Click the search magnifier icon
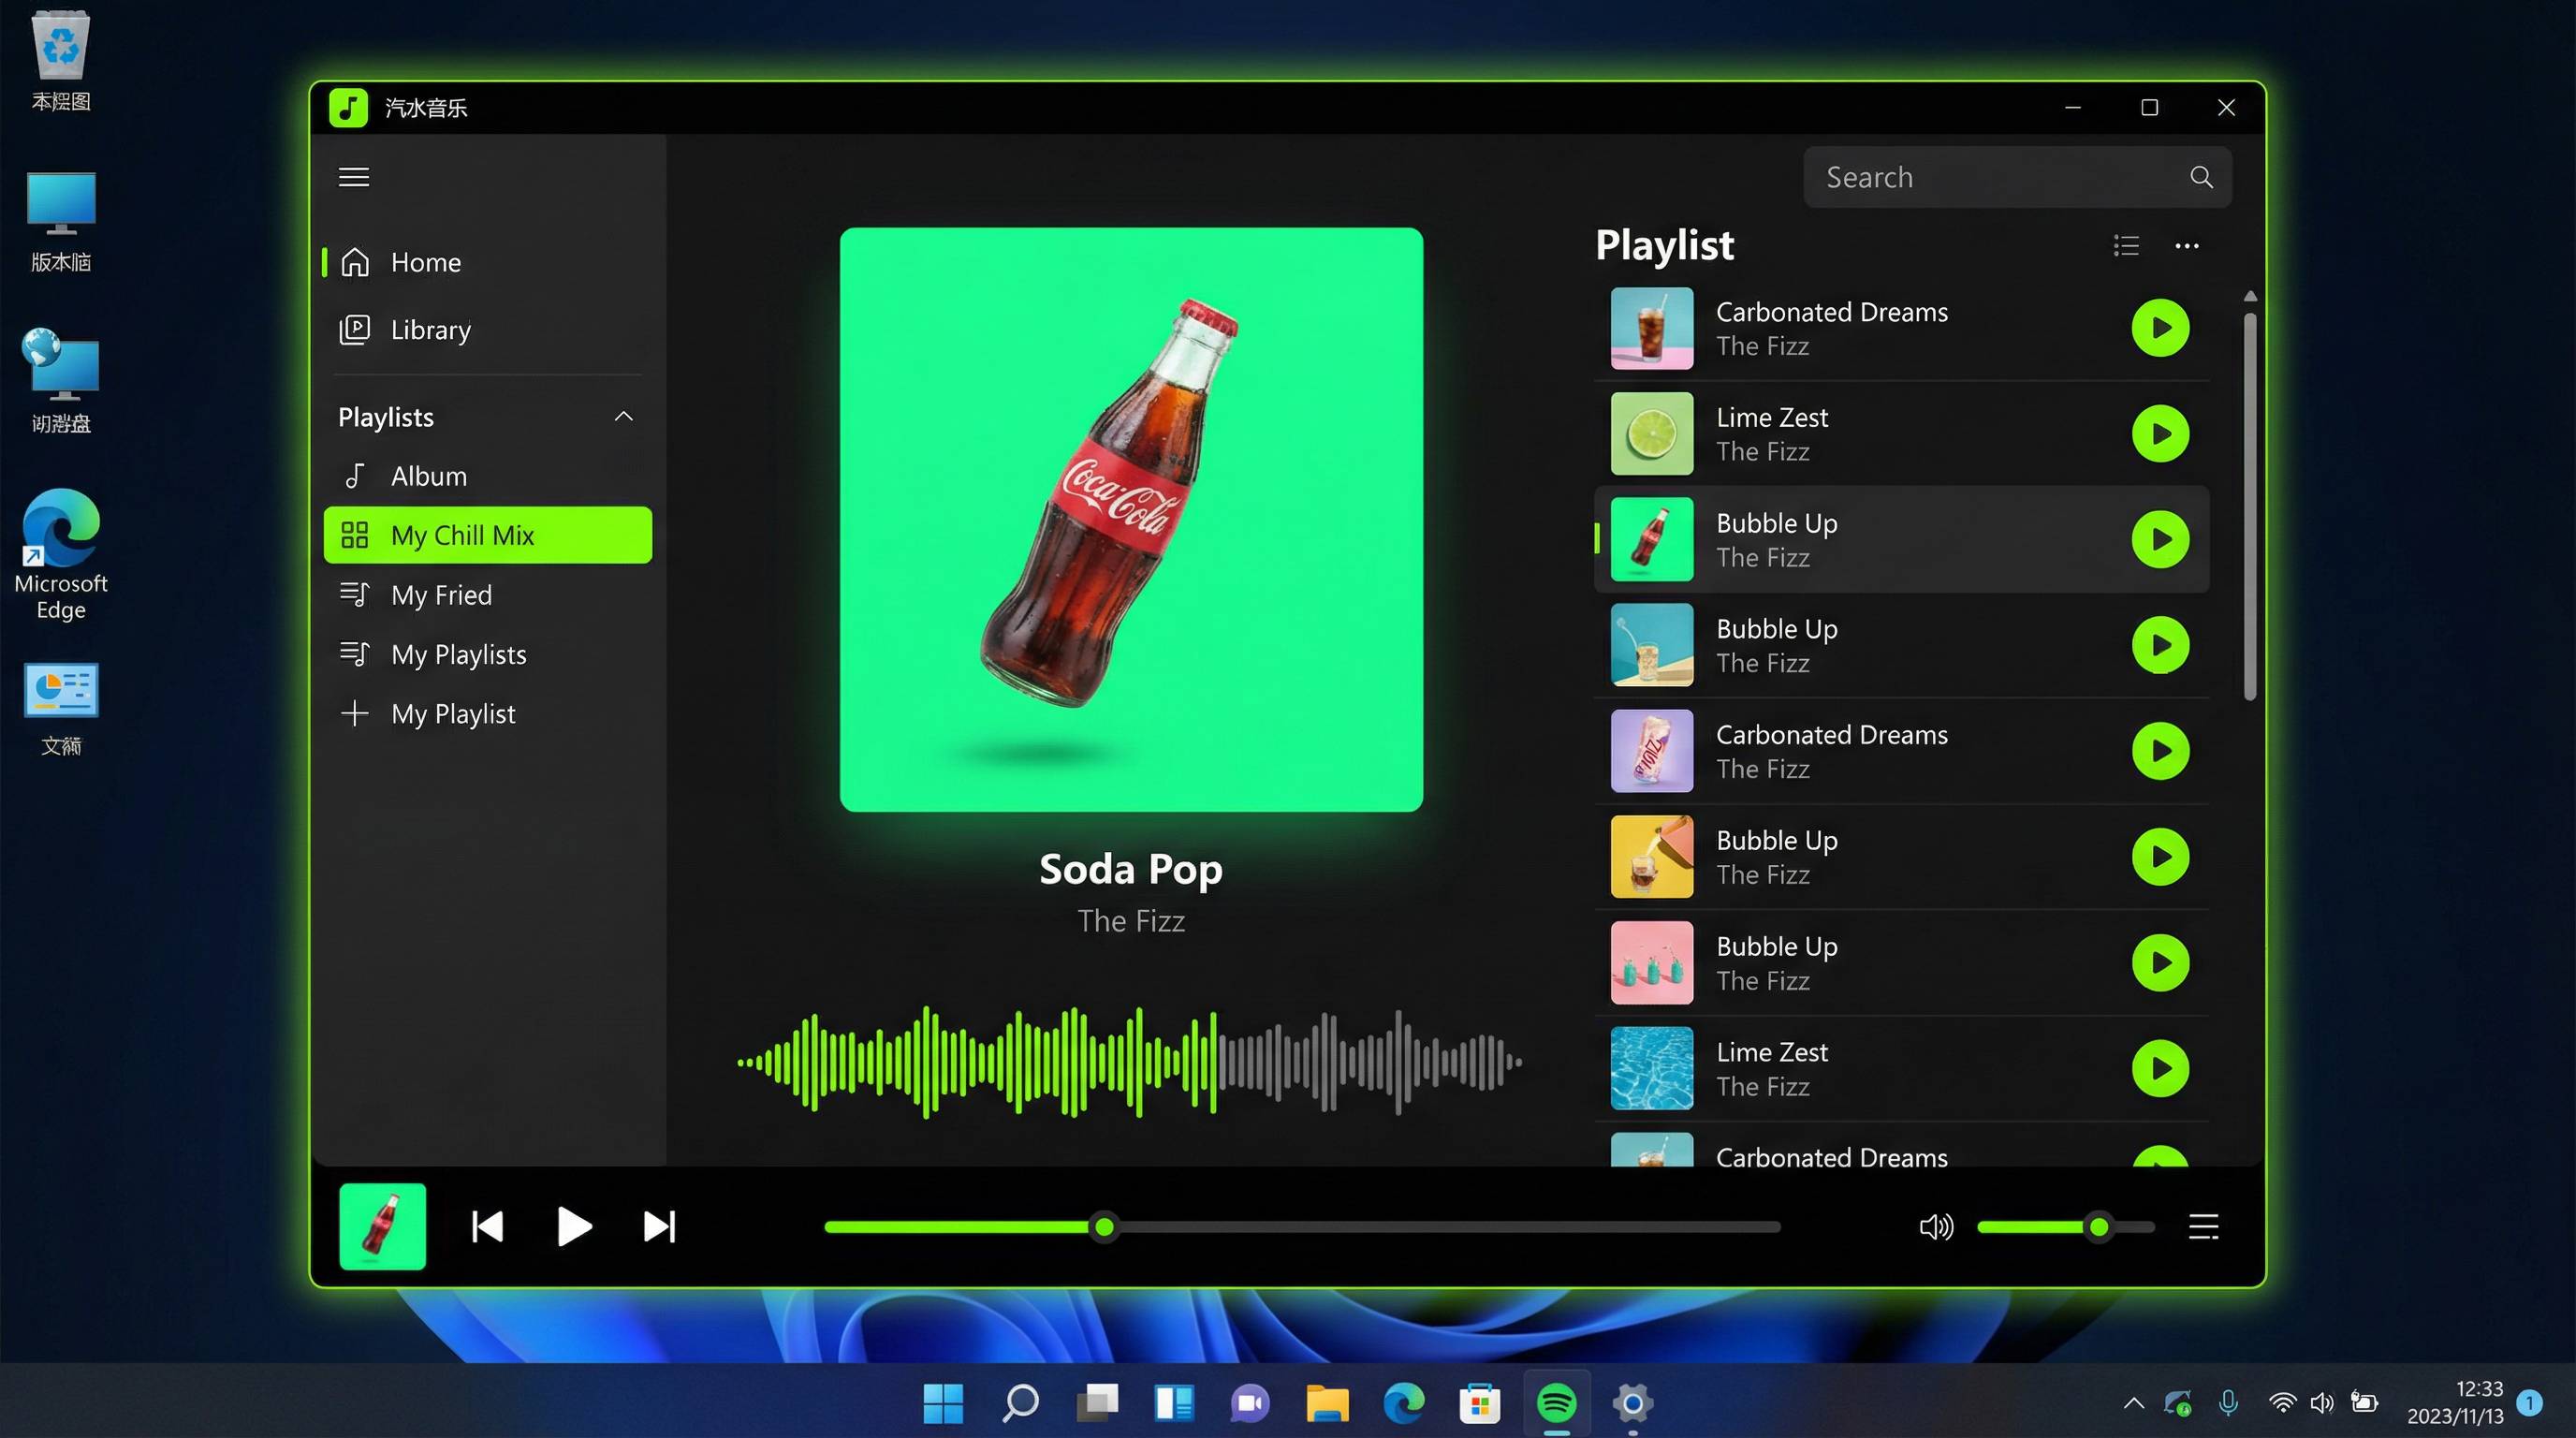This screenshot has width=2576, height=1438. coord(2200,176)
